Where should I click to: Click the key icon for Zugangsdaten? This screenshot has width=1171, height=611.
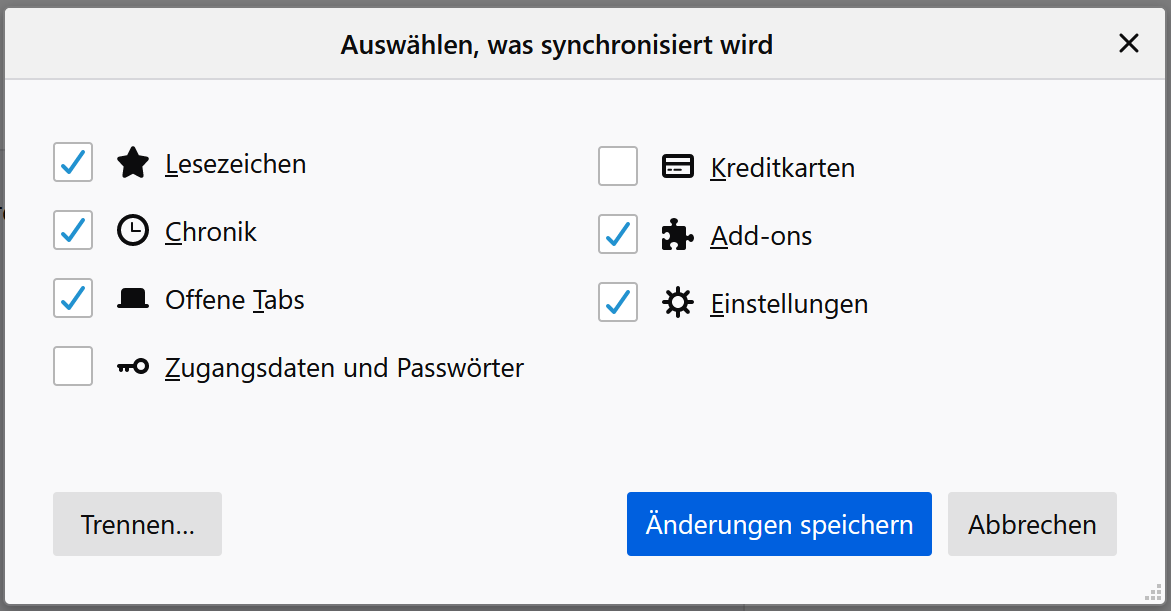(x=133, y=367)
